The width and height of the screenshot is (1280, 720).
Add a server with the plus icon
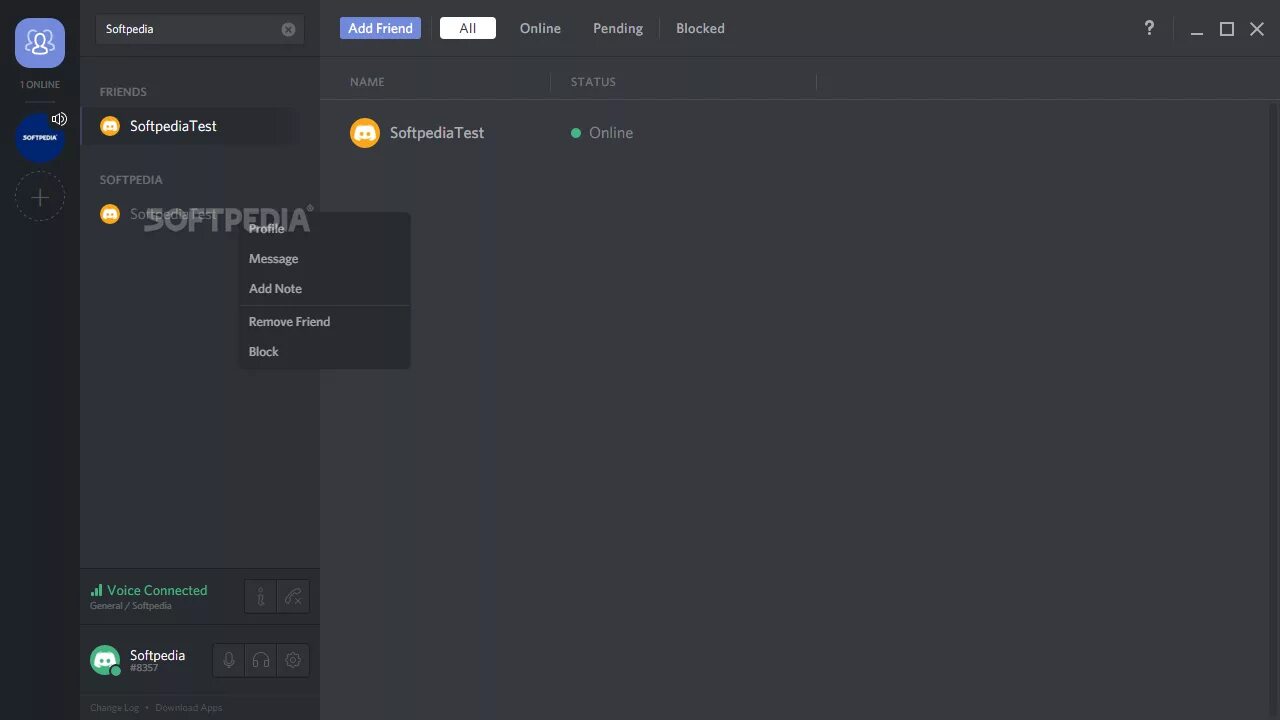click(x=40, y=197)
